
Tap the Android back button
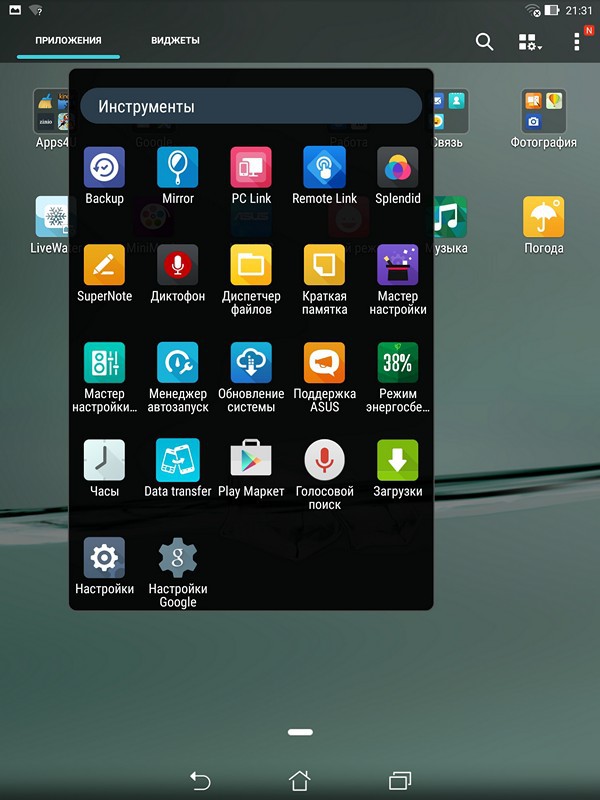click(x=200, y=781)
